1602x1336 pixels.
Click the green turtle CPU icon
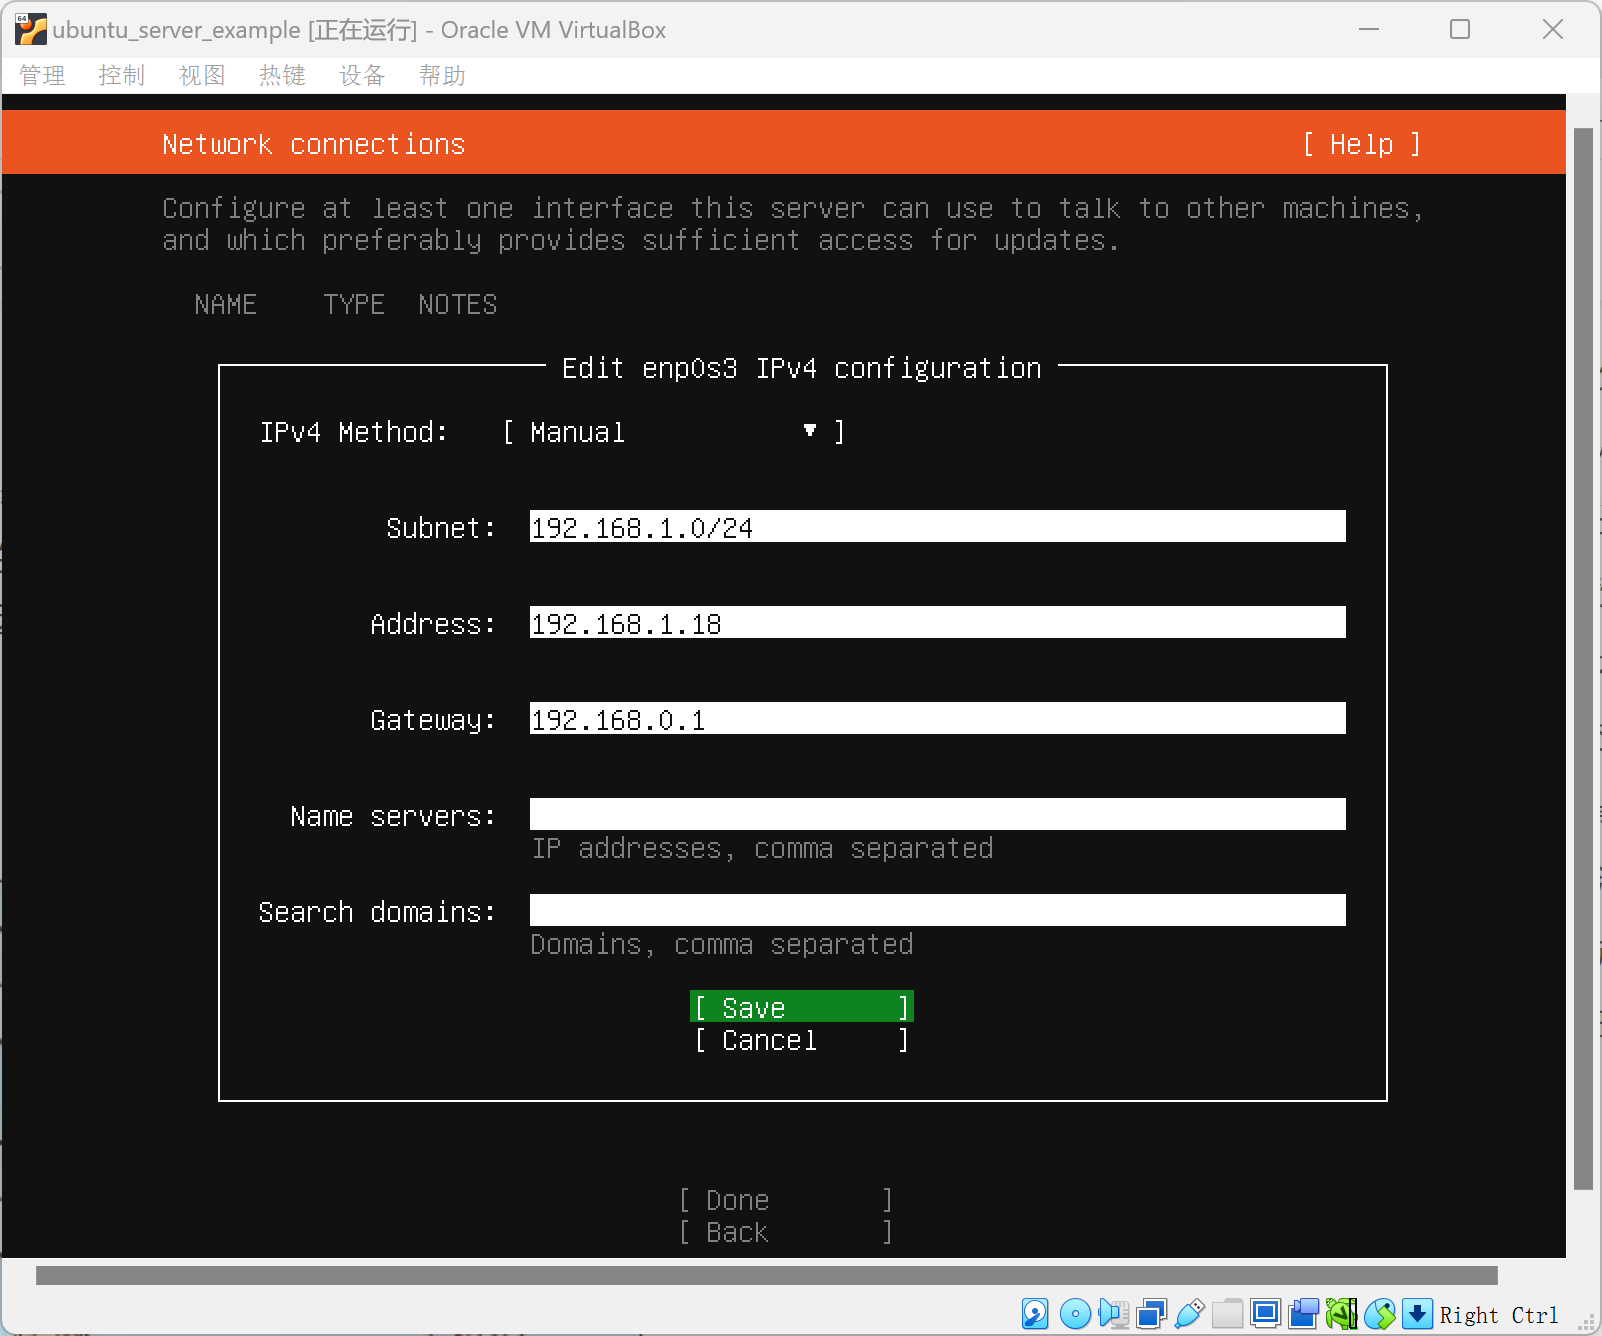[1341, 1313]
